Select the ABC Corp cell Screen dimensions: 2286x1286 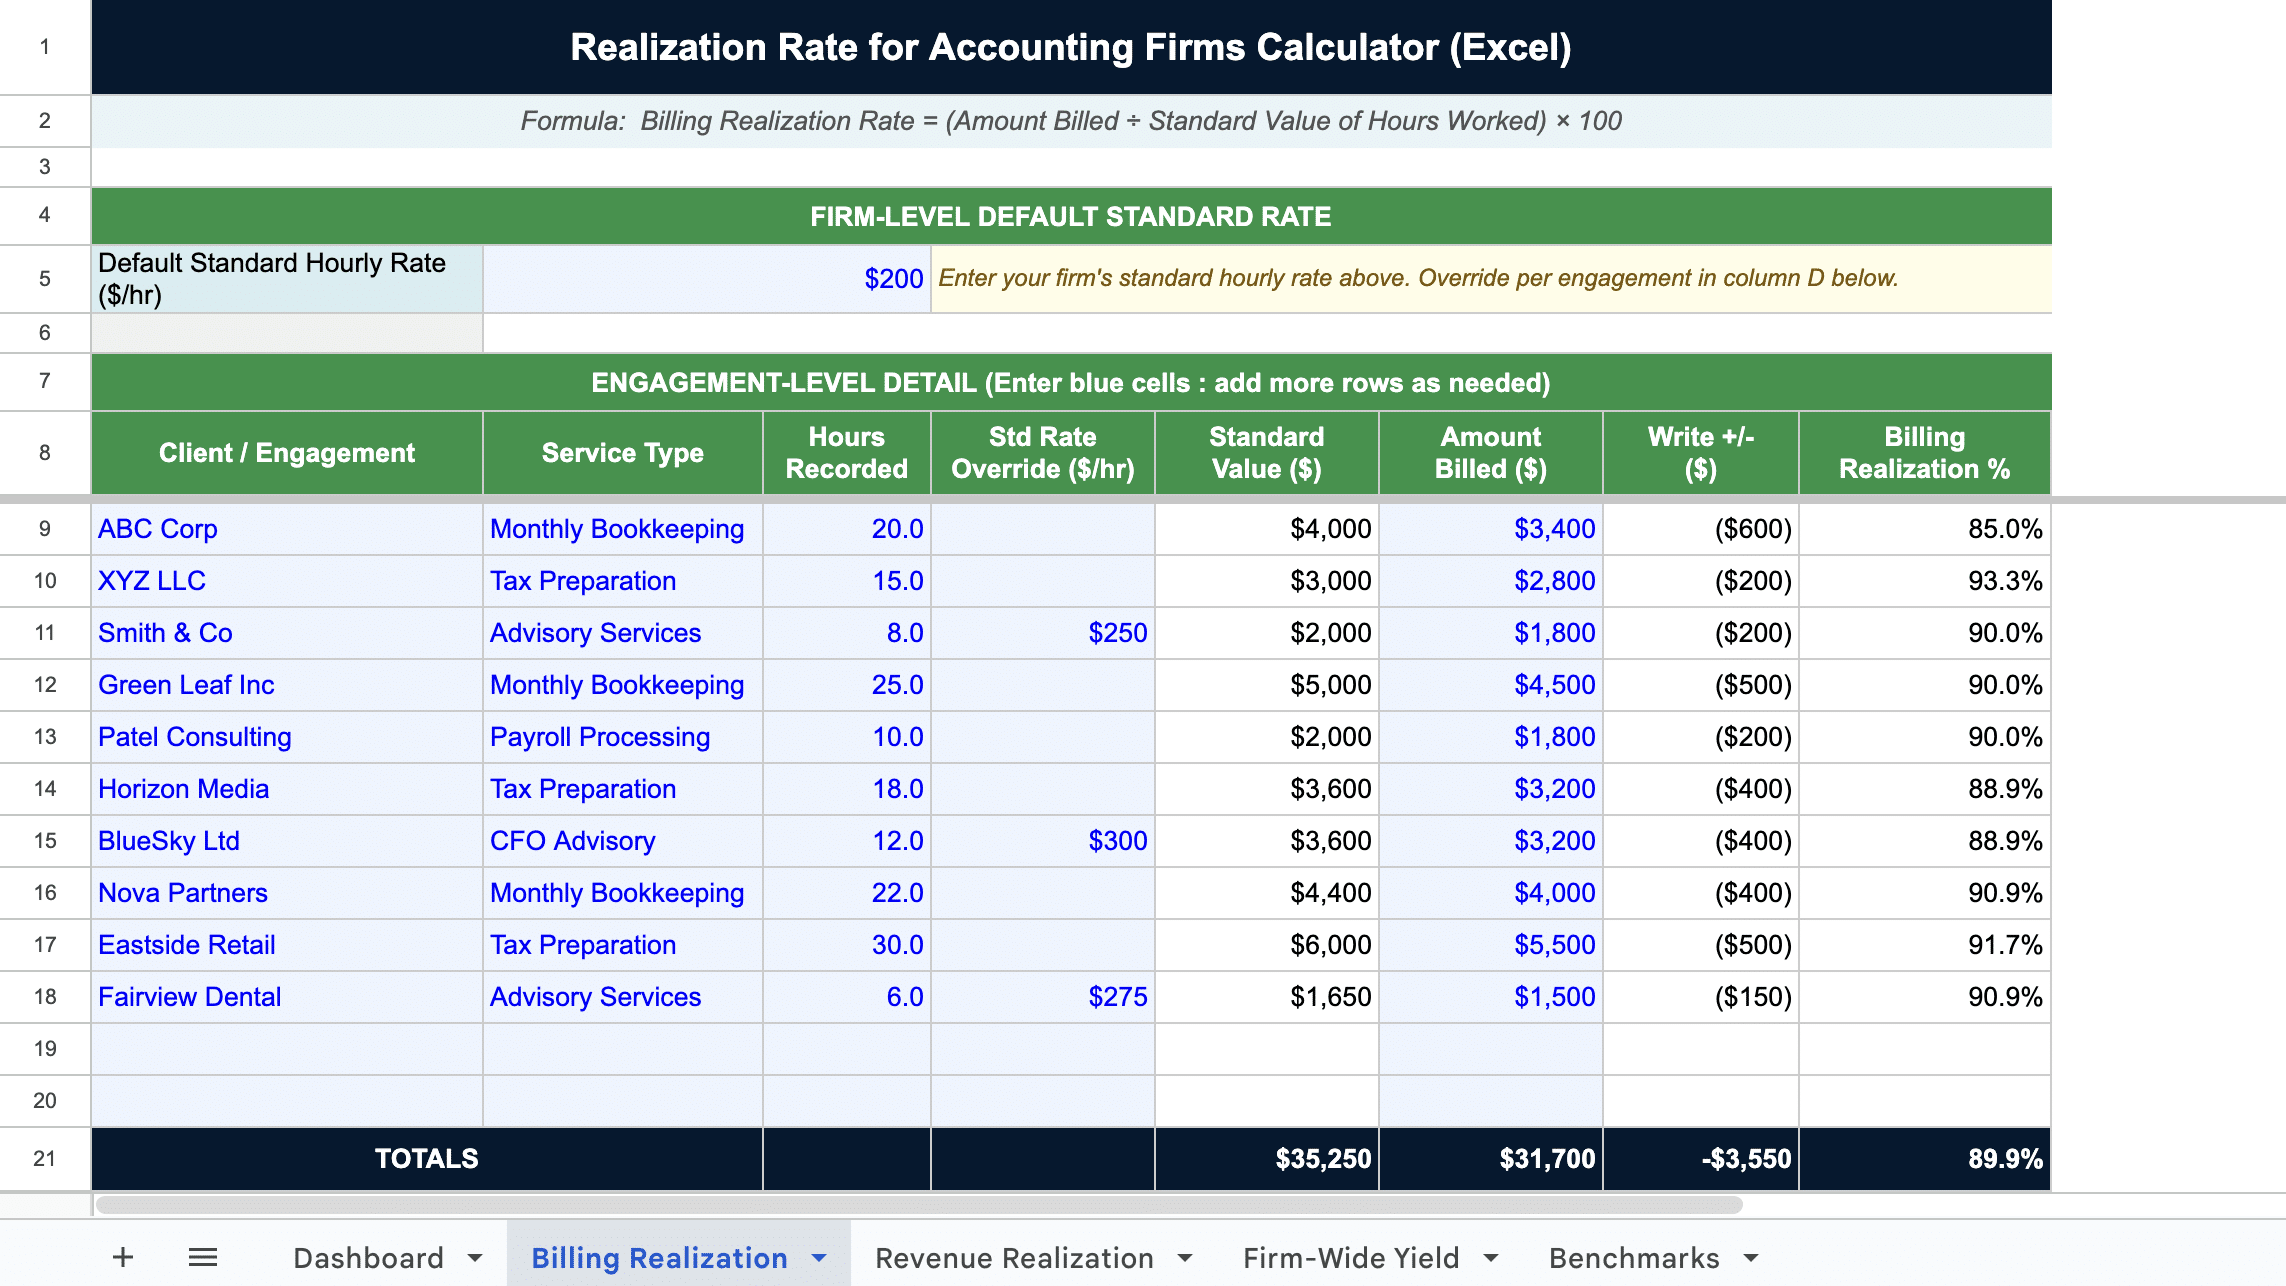(x=287, y=529)
